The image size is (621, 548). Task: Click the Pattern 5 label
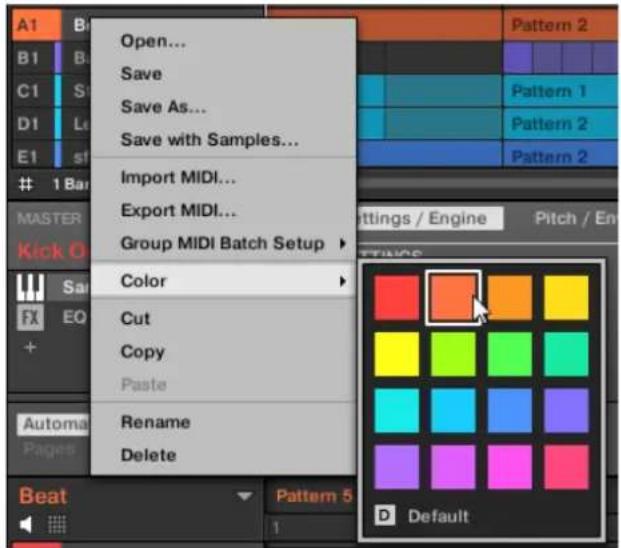click(314, 496)
